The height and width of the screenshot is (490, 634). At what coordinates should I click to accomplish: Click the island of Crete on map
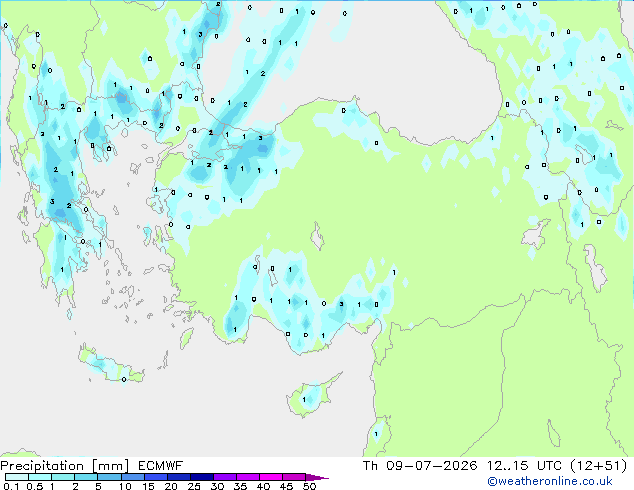[110, 366]
